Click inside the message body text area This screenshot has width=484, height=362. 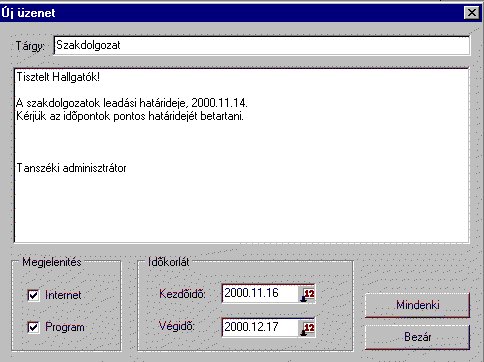point(242,155)
